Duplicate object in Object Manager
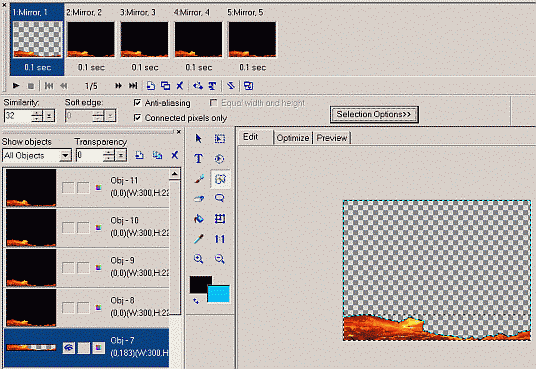 (157, 155)
